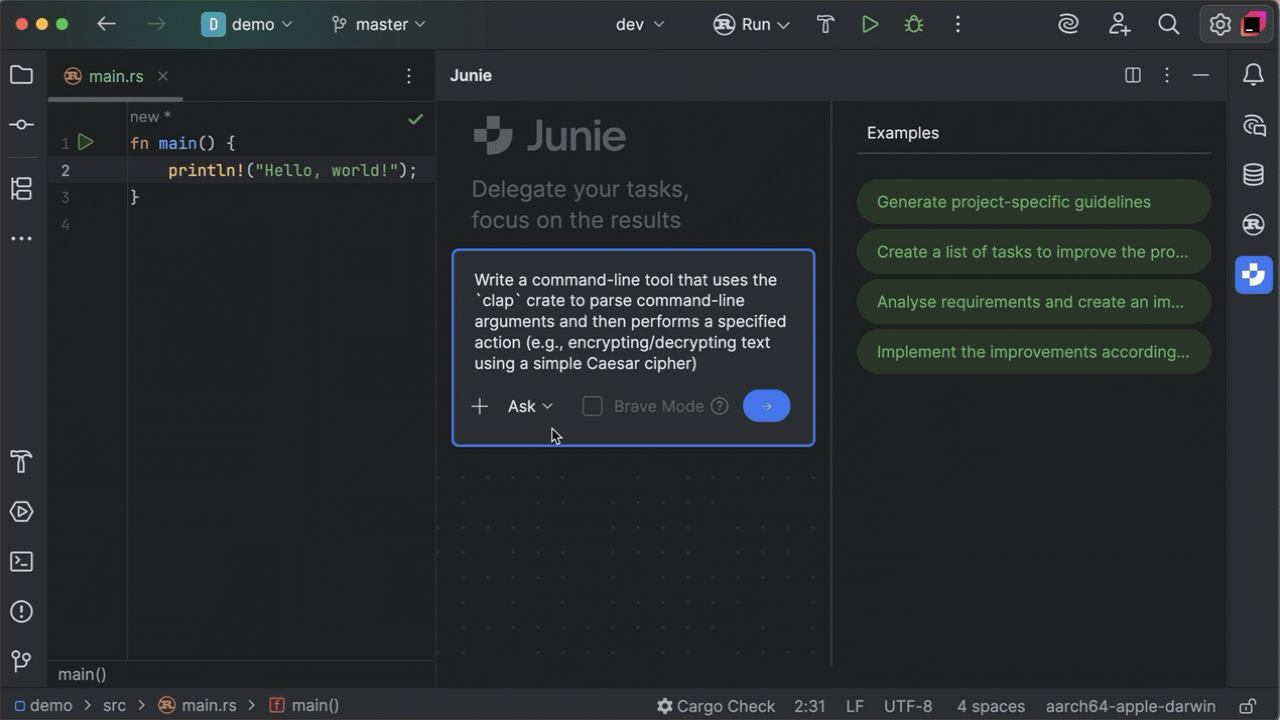This screenshot has width=1280, height=720.
Task: Change the 4 spaces indent setting
Action: pos(991,706)
